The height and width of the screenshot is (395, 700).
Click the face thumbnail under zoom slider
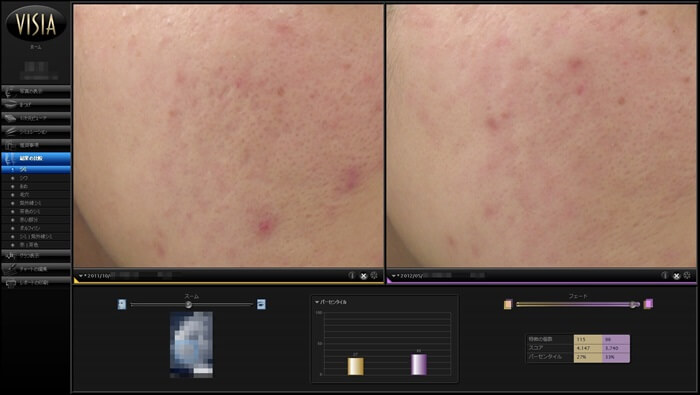point(192,345)
